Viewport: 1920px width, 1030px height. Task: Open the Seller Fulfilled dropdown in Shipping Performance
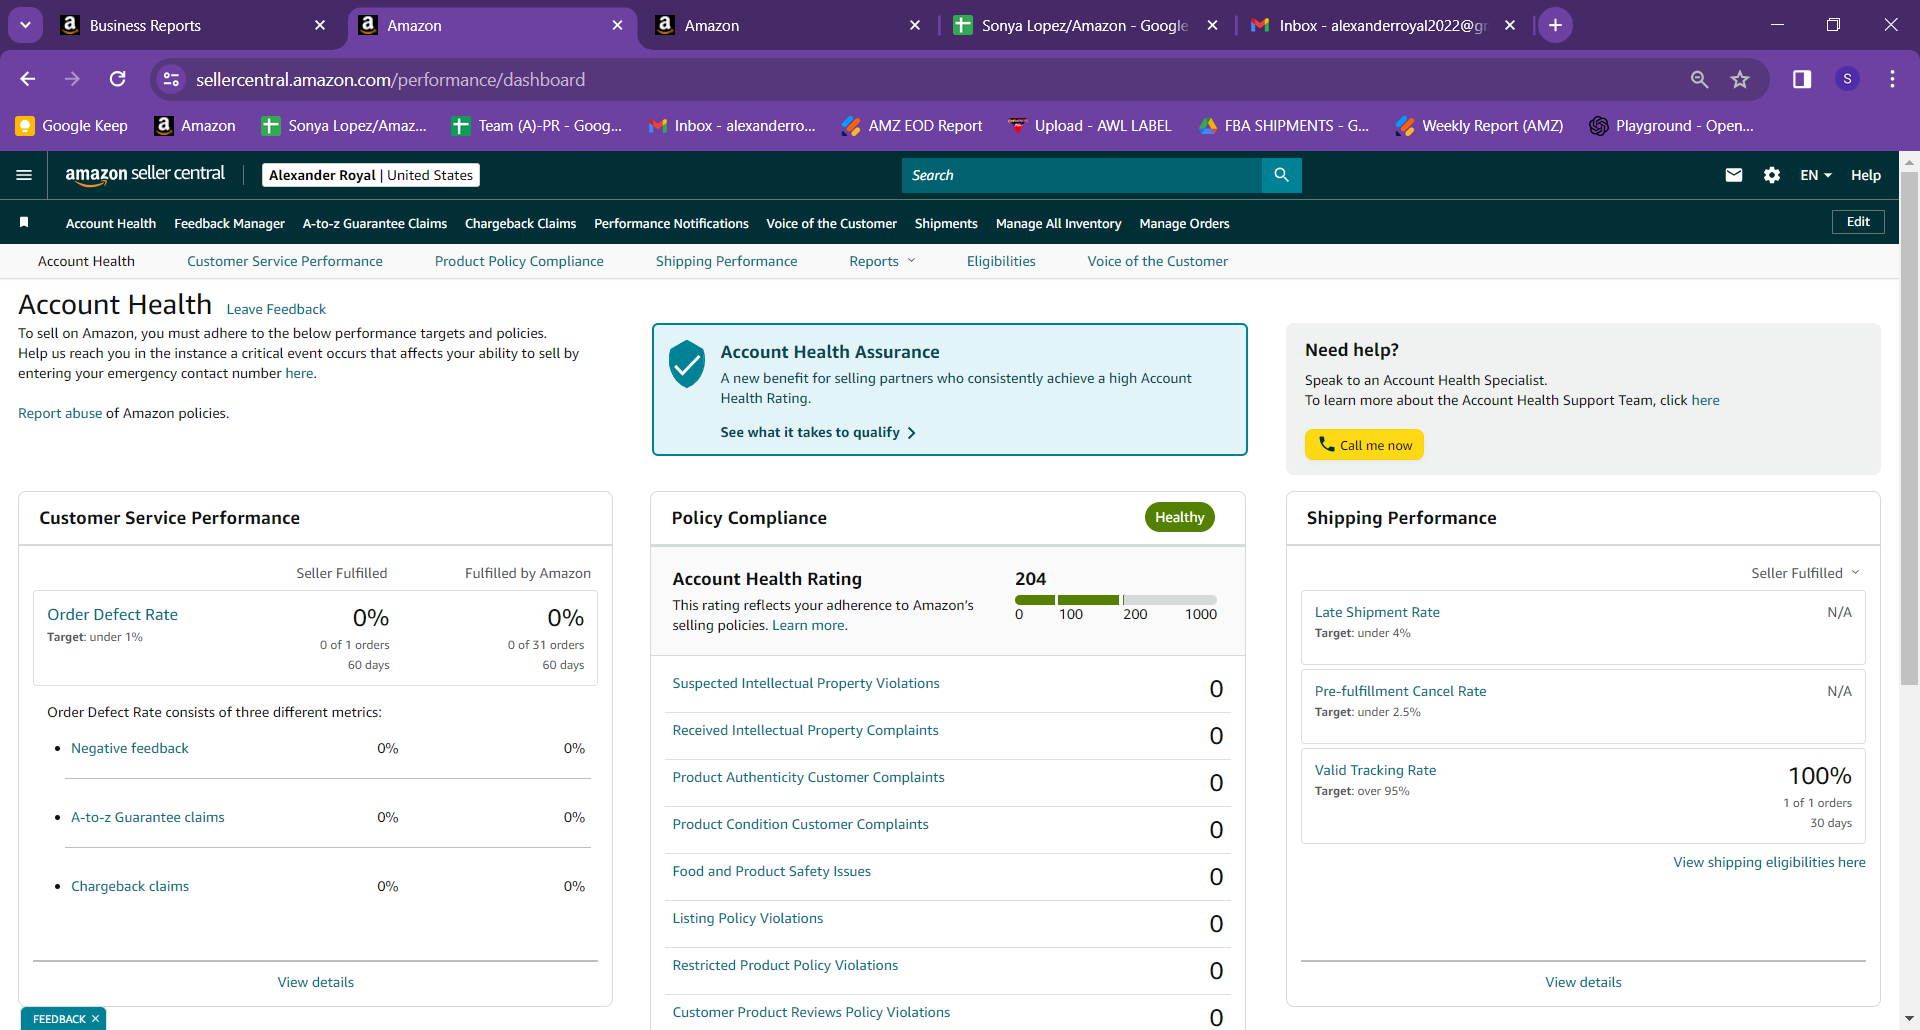tap(1805, 573)
